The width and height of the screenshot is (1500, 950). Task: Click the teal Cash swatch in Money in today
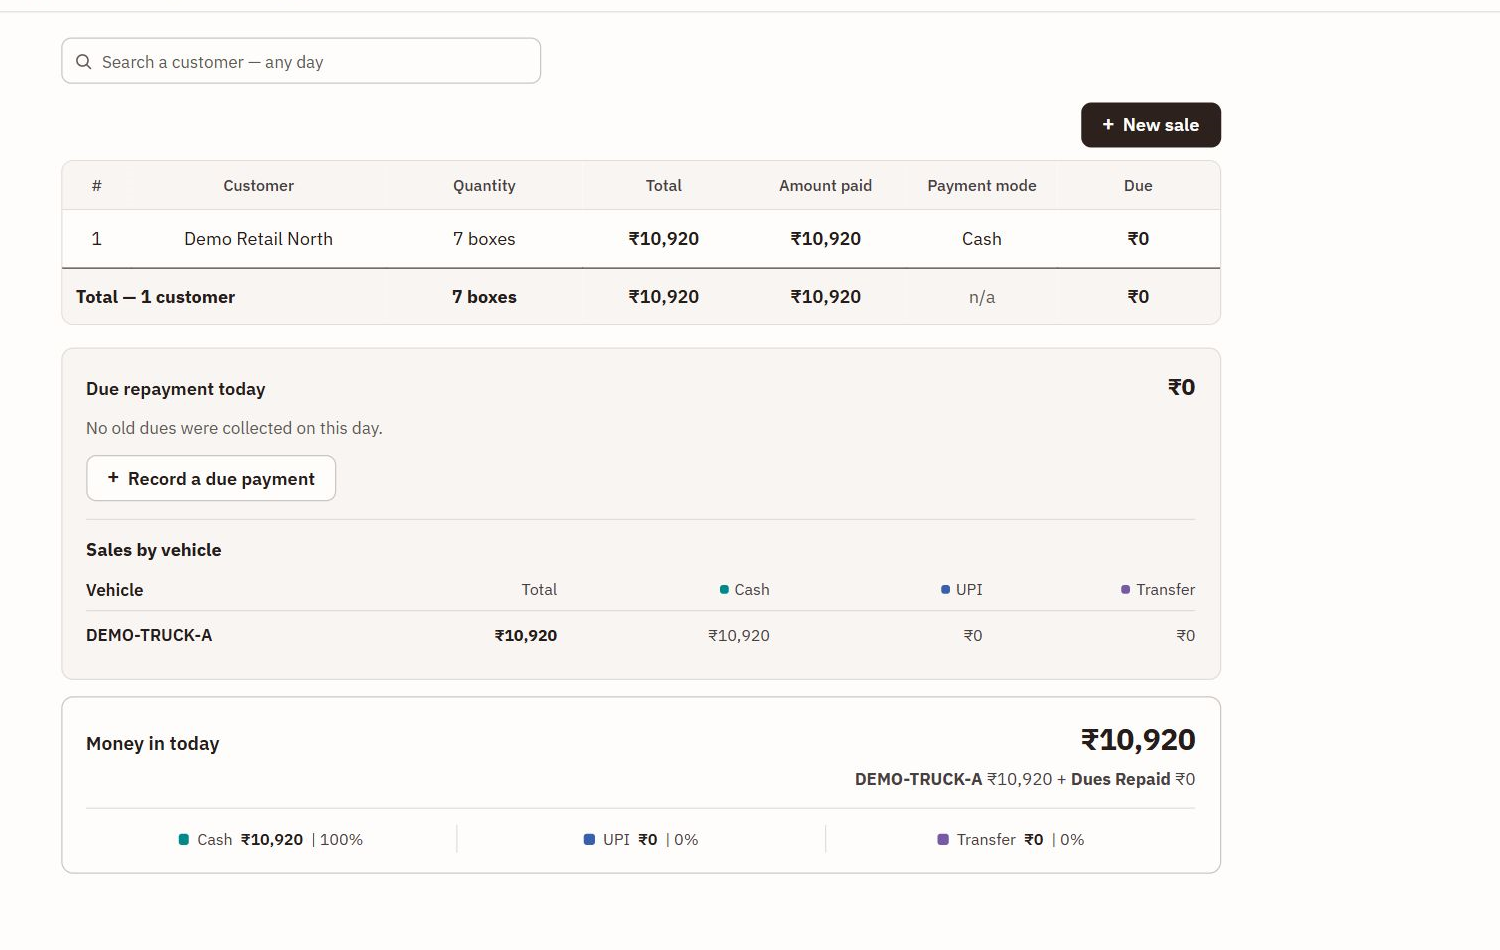point(184,840)
